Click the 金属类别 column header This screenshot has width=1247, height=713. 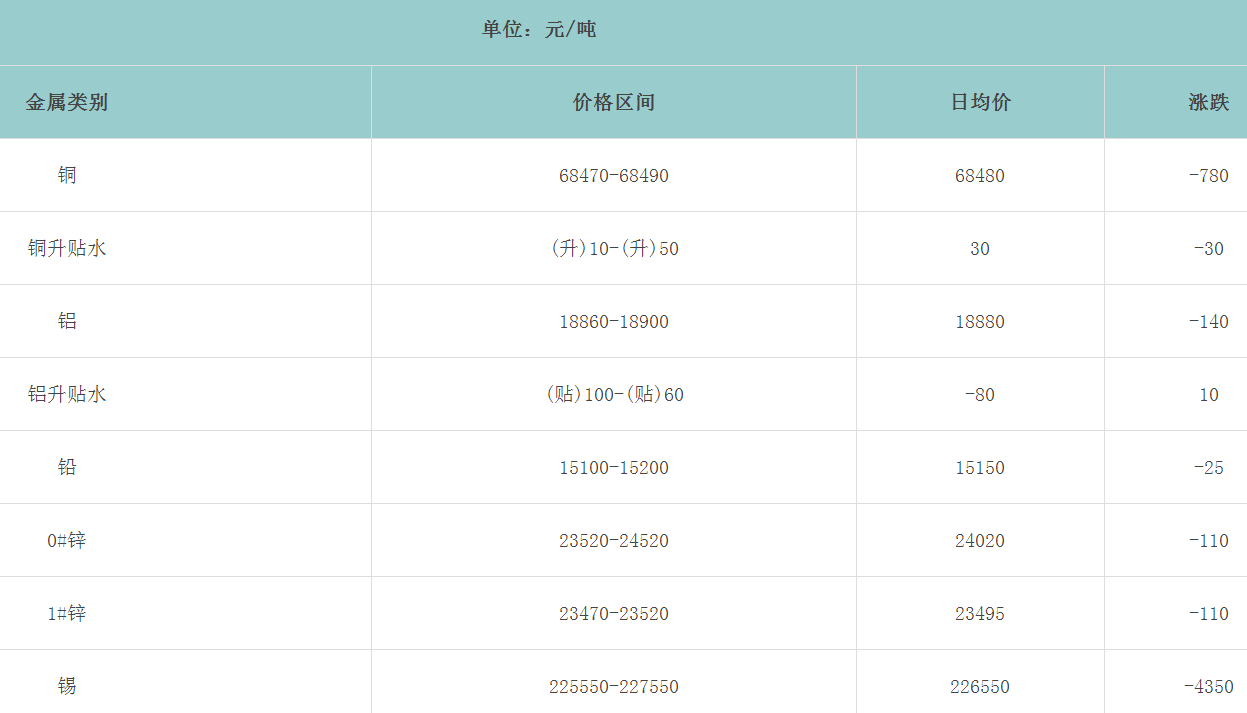pos(67,102)
